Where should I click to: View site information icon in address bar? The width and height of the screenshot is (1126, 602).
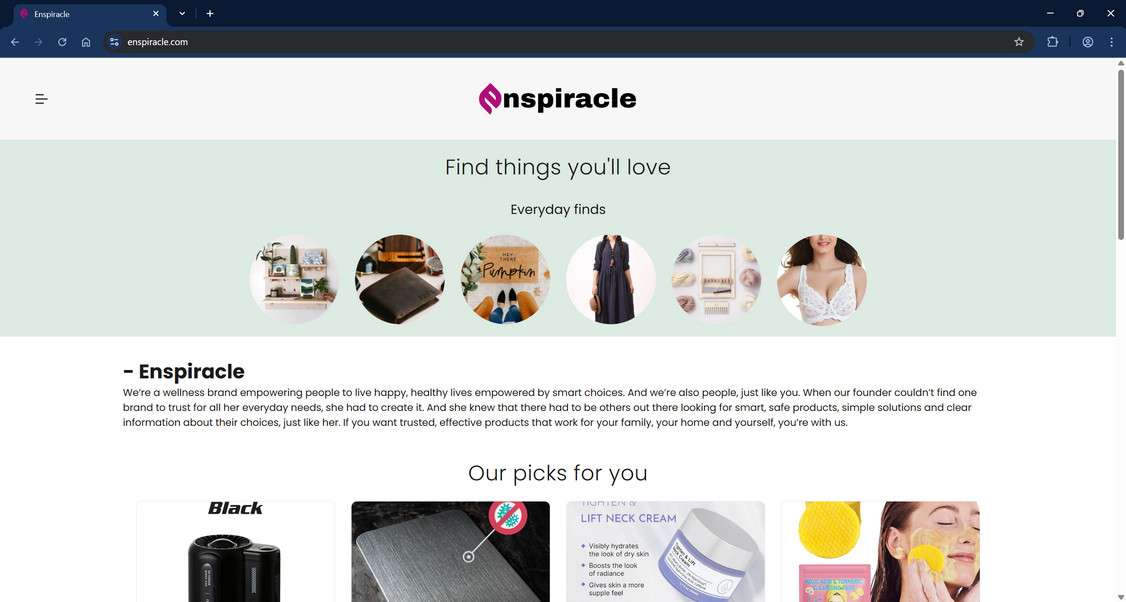tap(114, 42)
